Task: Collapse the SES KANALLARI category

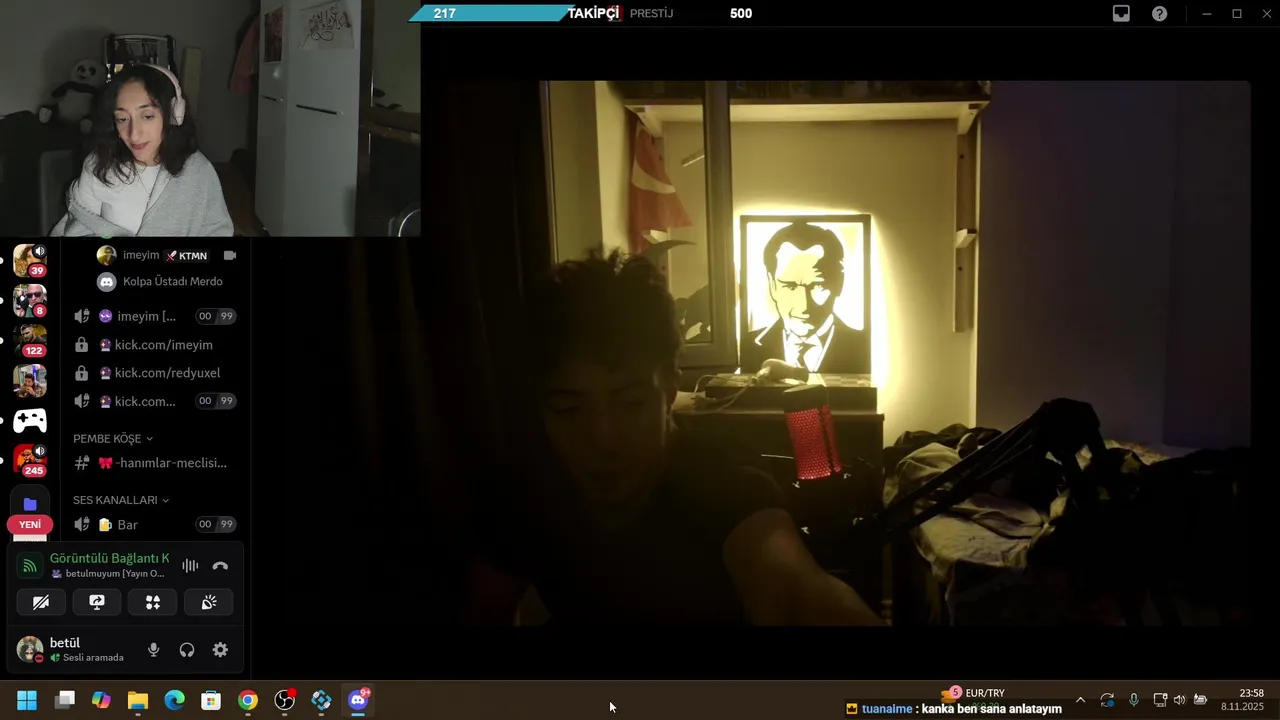Action: [x=121, y=500]
